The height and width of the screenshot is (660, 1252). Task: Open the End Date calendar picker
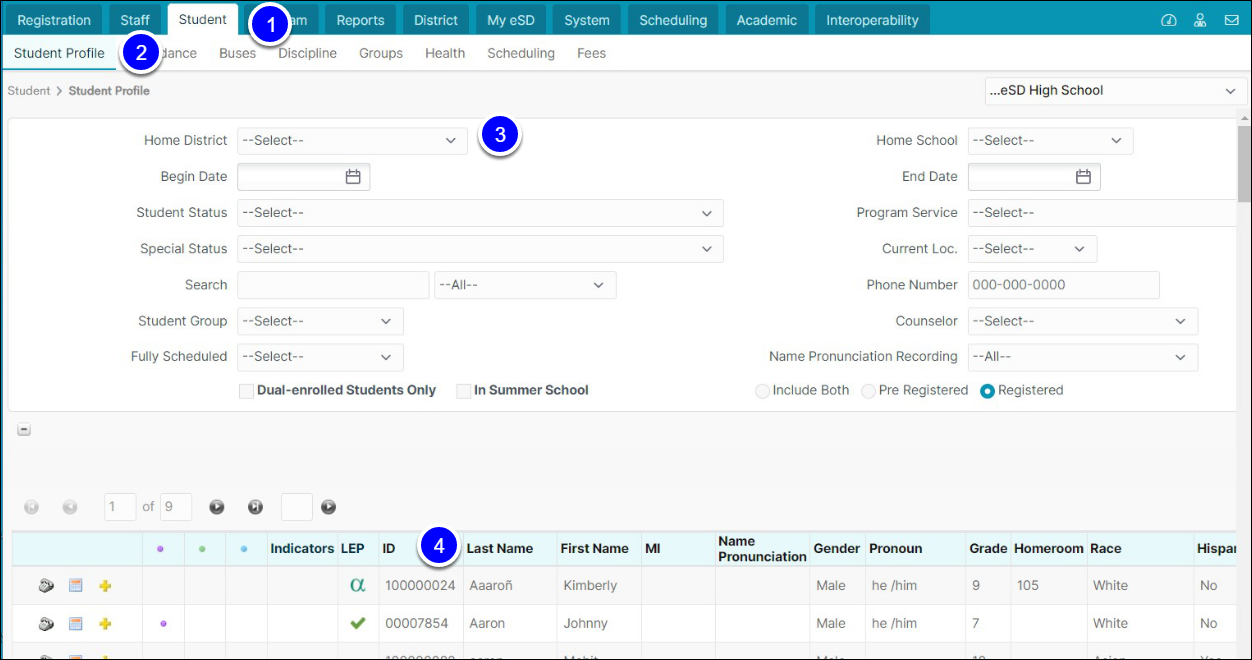[1083, 177]
